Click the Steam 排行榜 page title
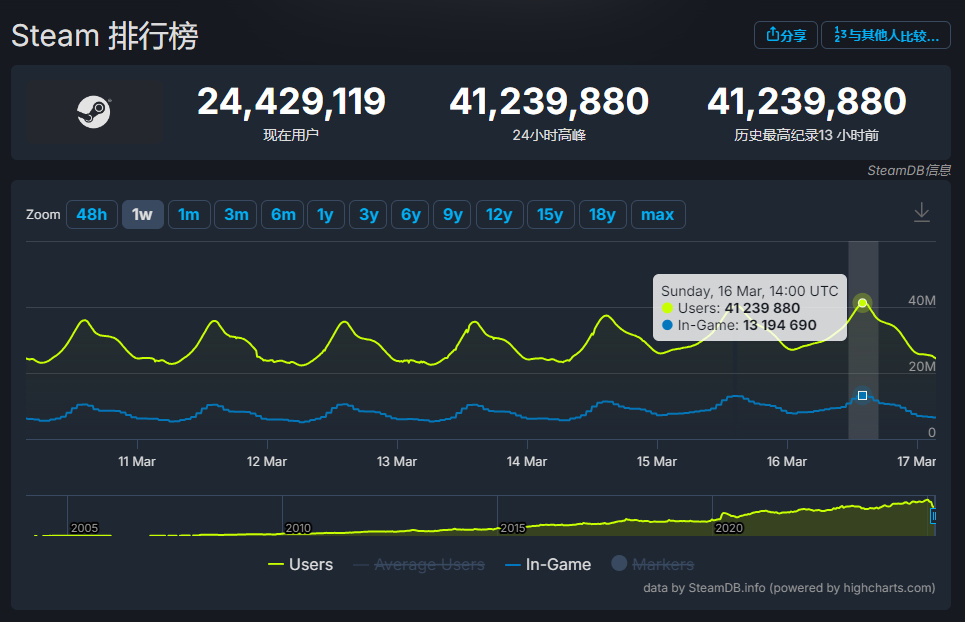This screenshot has width=965, height=622. click(105, 36)
